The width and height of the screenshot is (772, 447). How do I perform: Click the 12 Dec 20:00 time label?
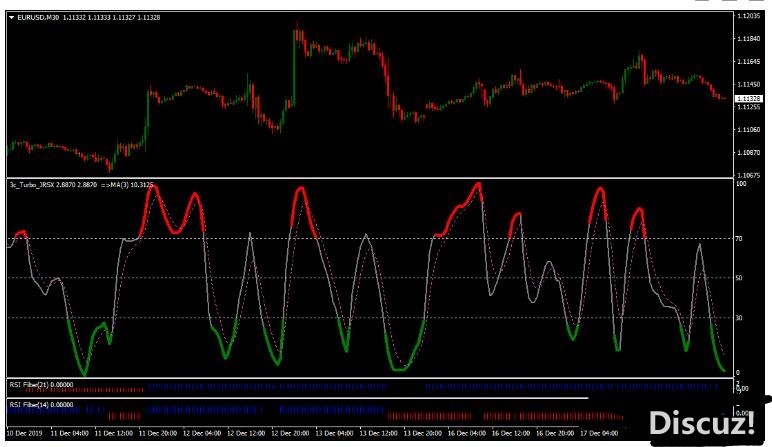pyautogui.click(x=290, y=434)
